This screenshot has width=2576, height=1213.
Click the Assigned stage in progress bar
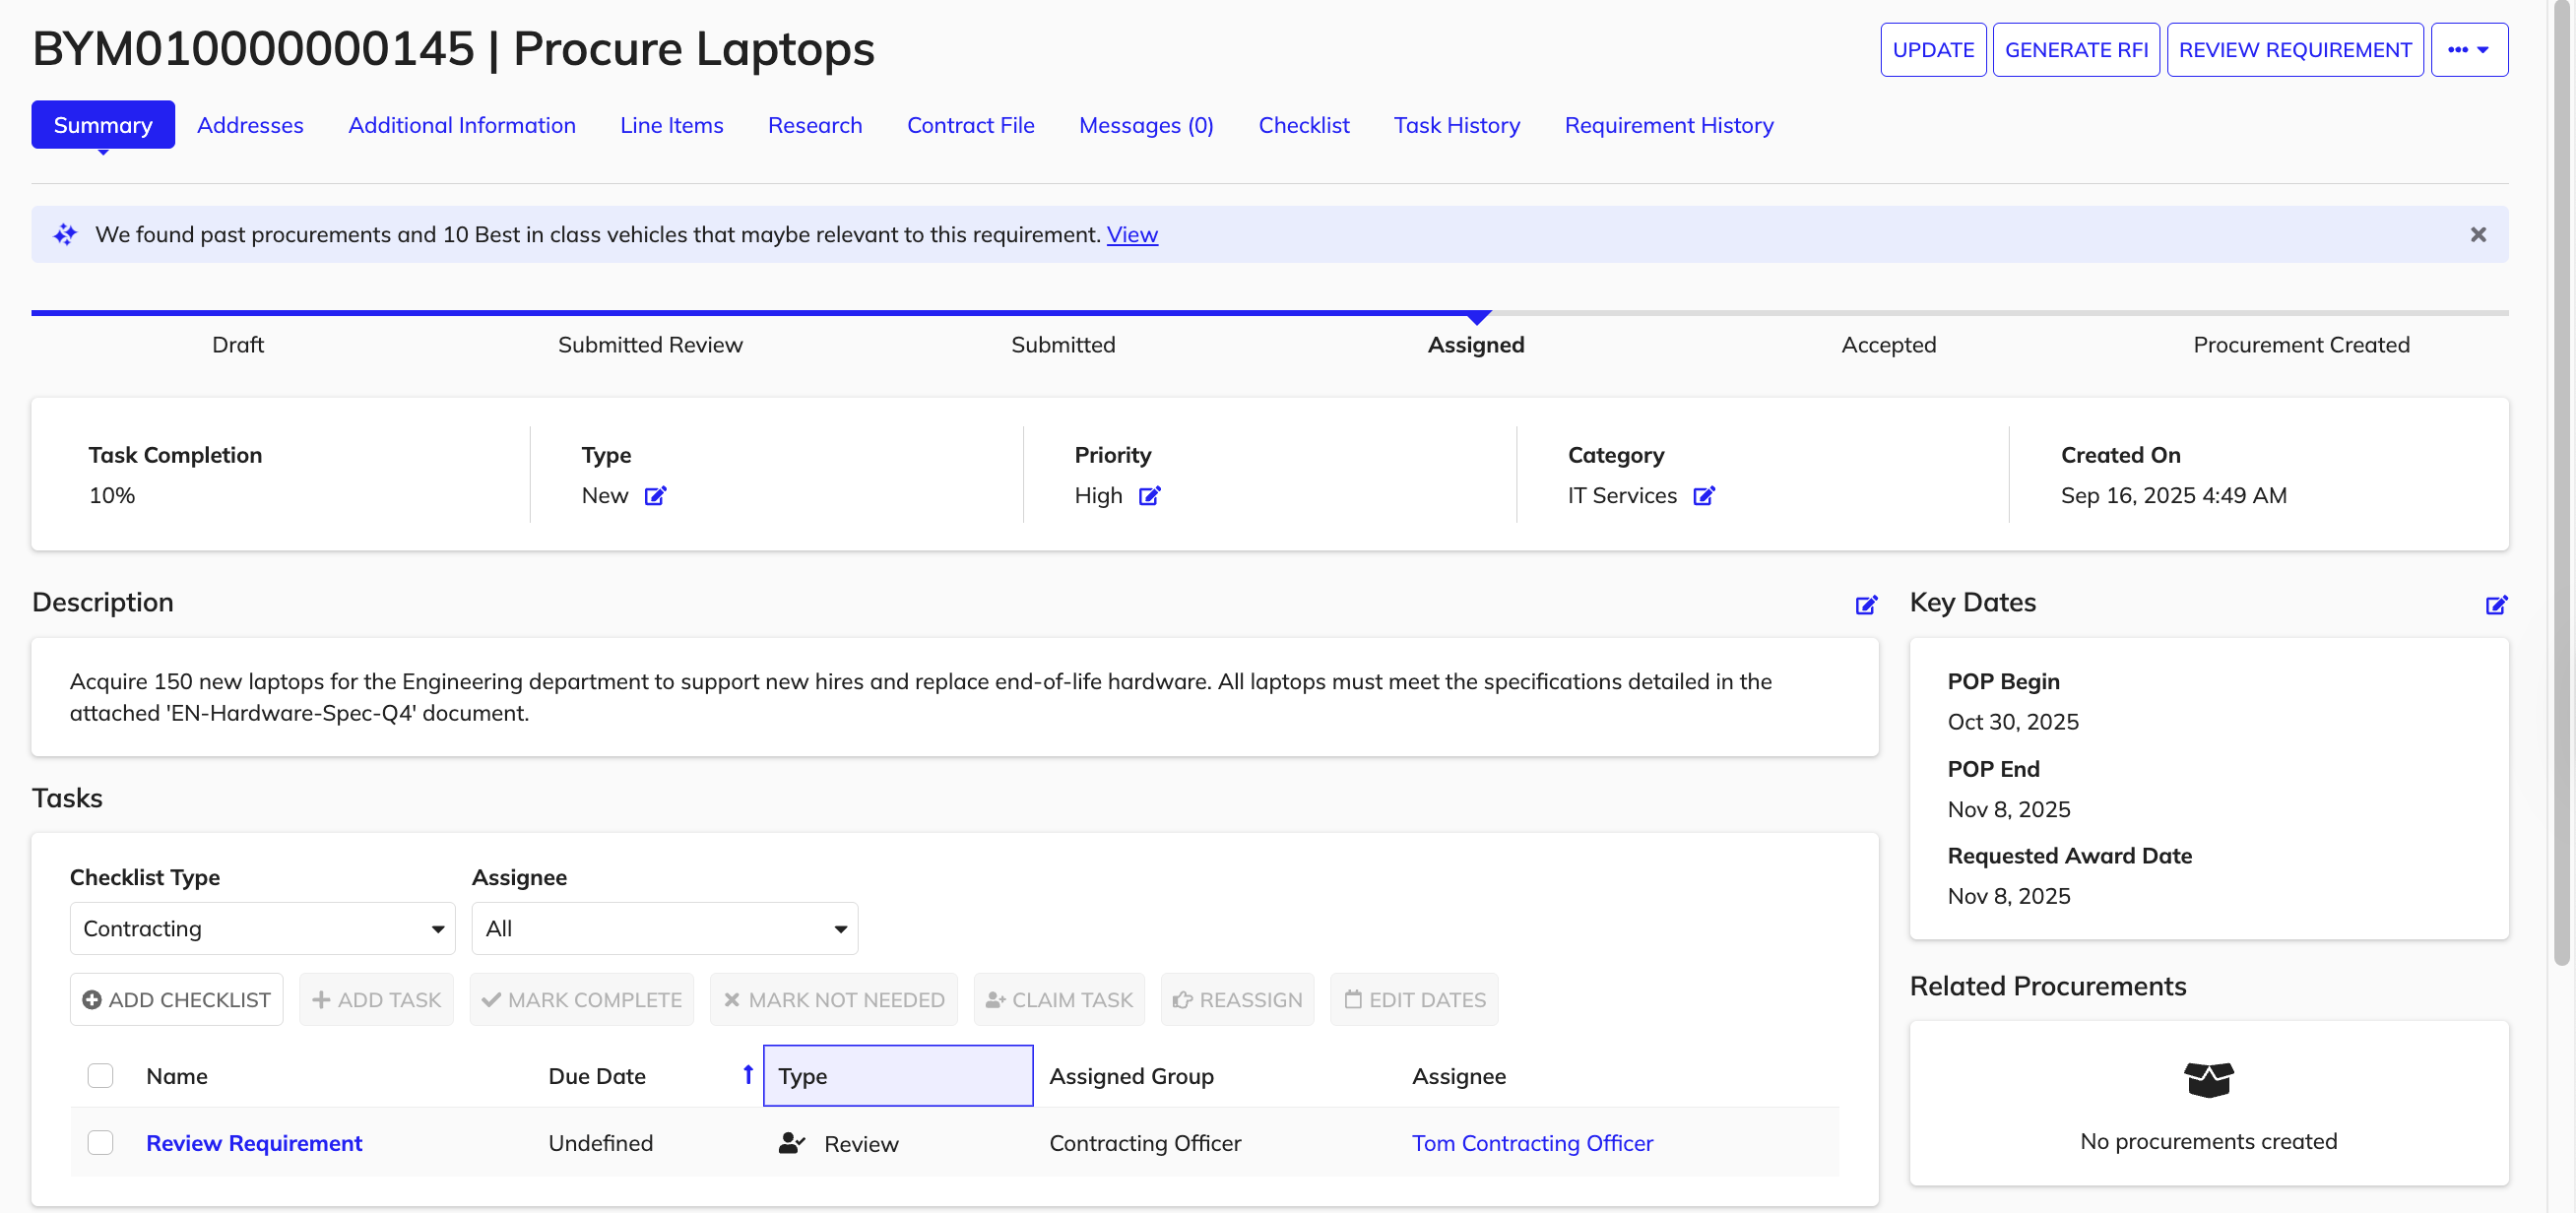1475,345
